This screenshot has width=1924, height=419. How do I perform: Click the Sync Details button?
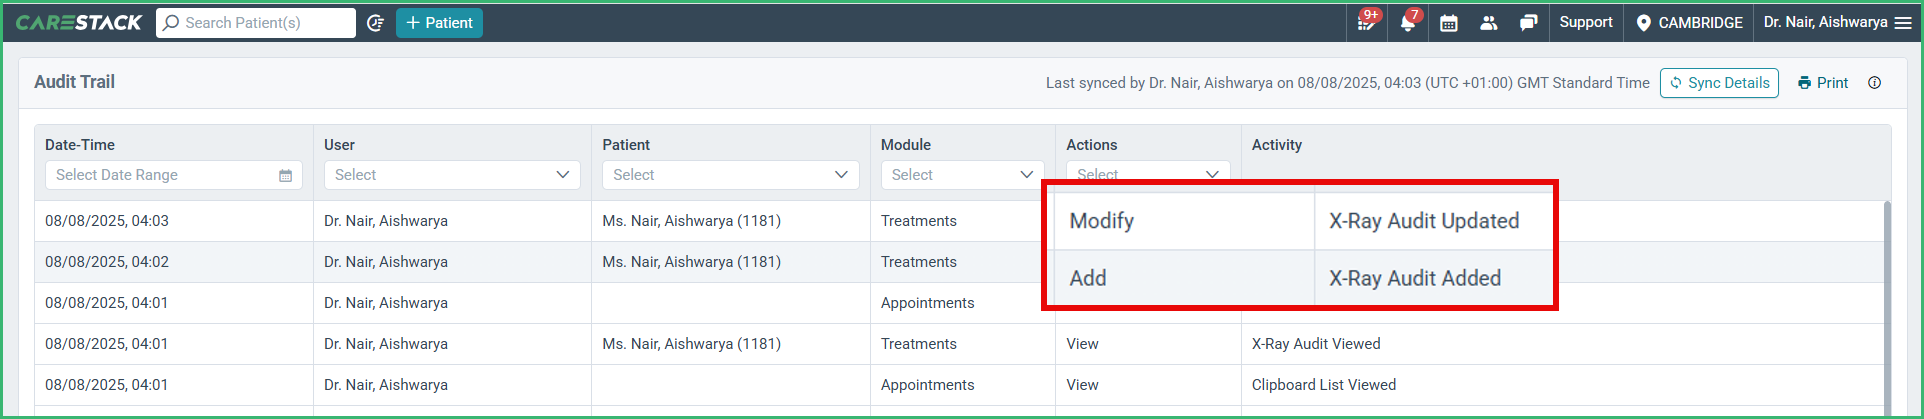coord(1719,83)
